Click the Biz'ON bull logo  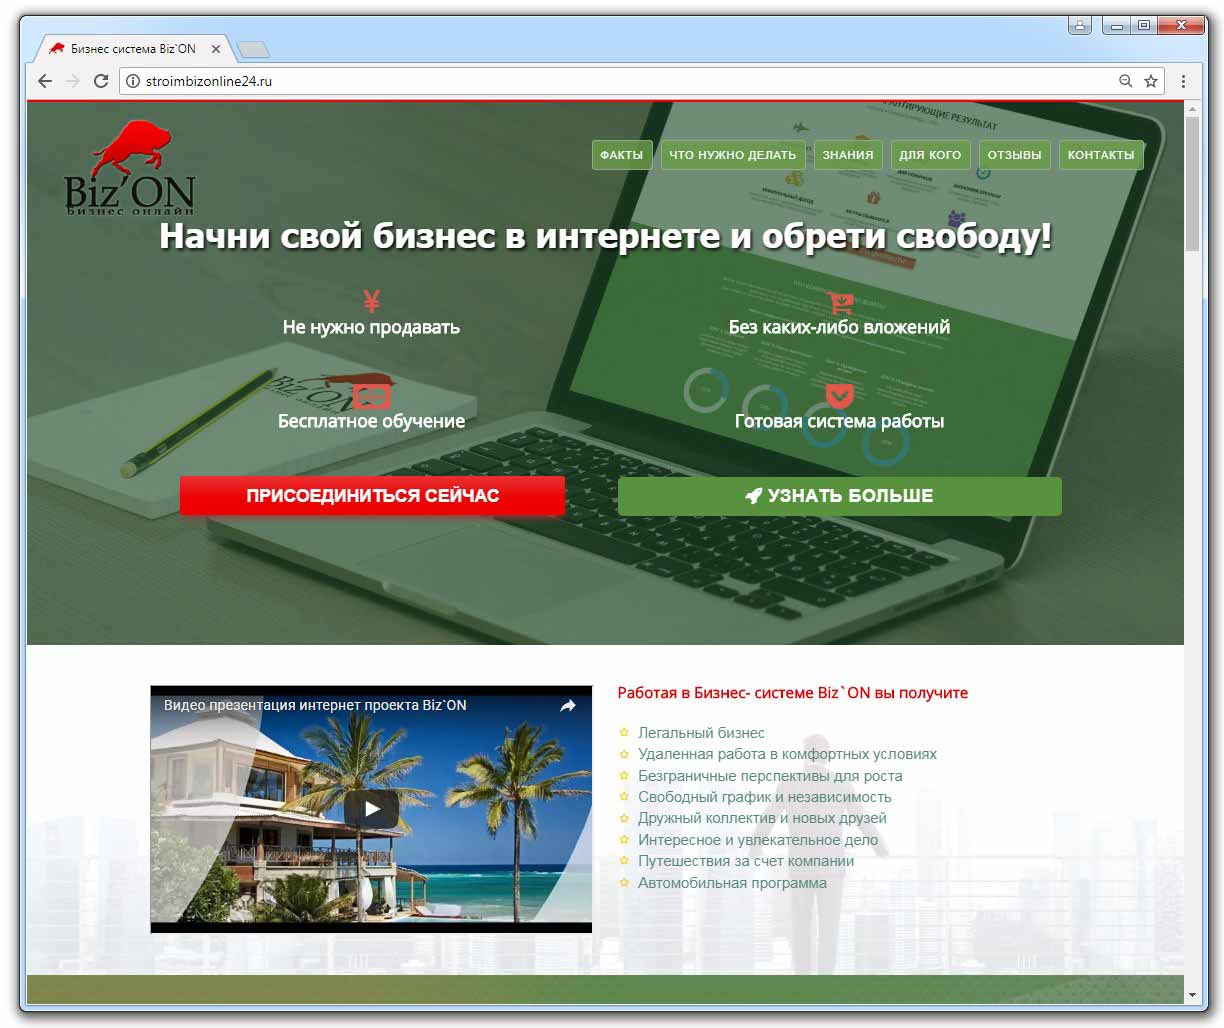[x=129, y=167]
